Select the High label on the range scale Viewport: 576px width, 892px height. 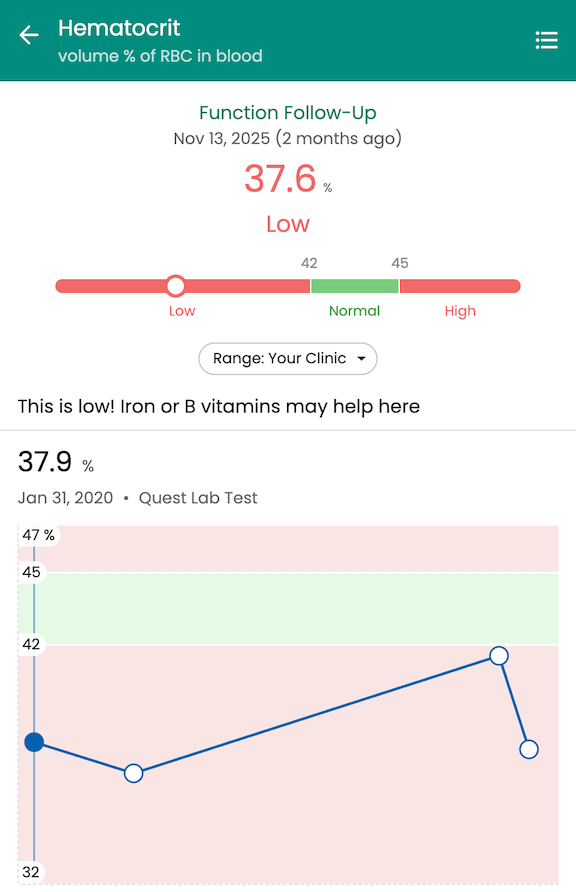point(460,311)
